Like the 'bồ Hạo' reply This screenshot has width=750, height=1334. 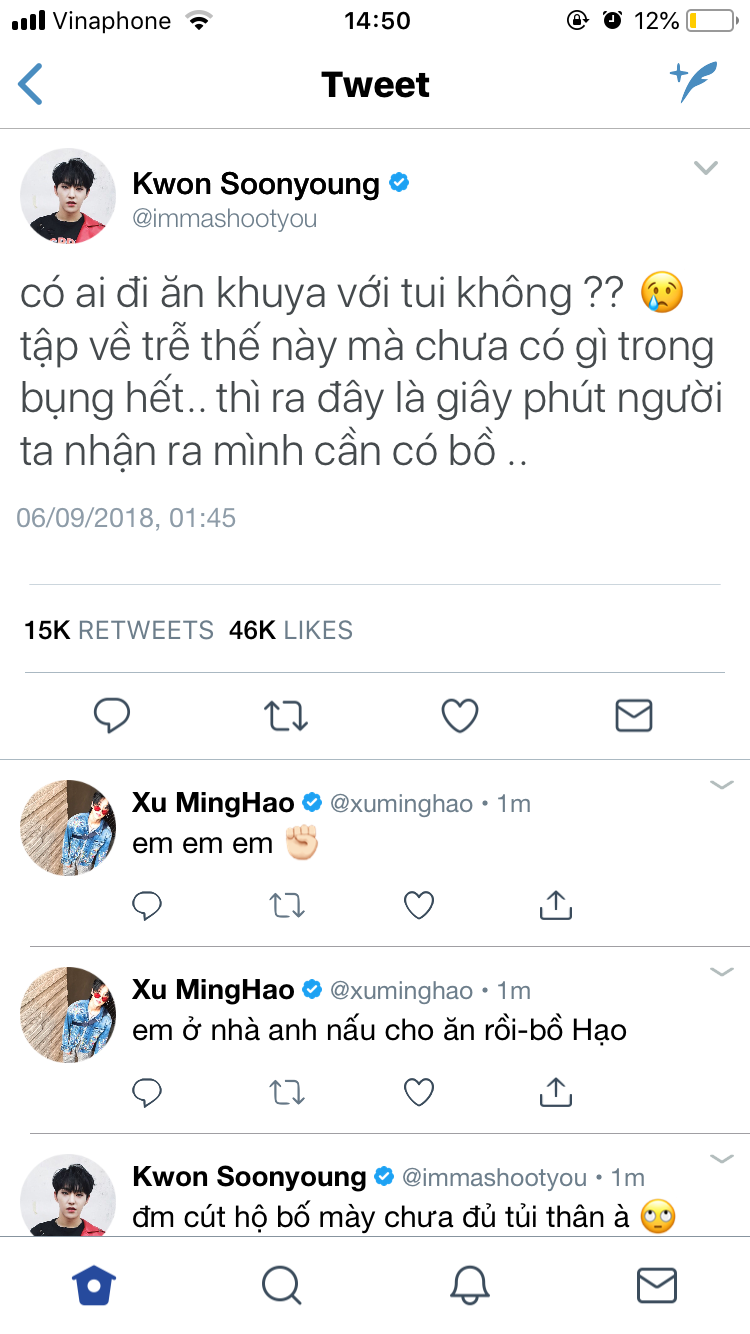(x=418, y=1093)
